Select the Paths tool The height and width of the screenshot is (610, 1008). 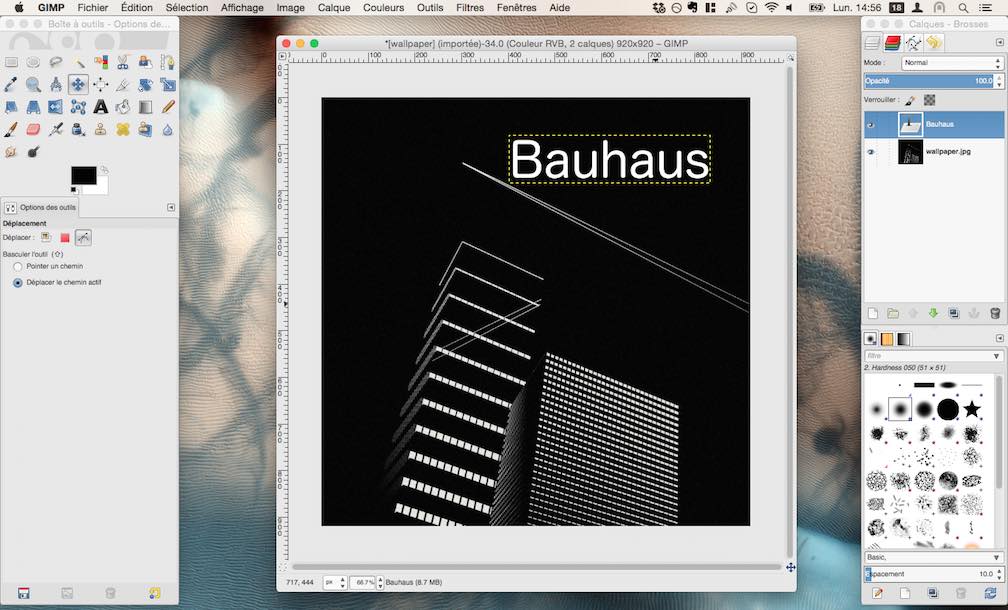coord(168,62)
